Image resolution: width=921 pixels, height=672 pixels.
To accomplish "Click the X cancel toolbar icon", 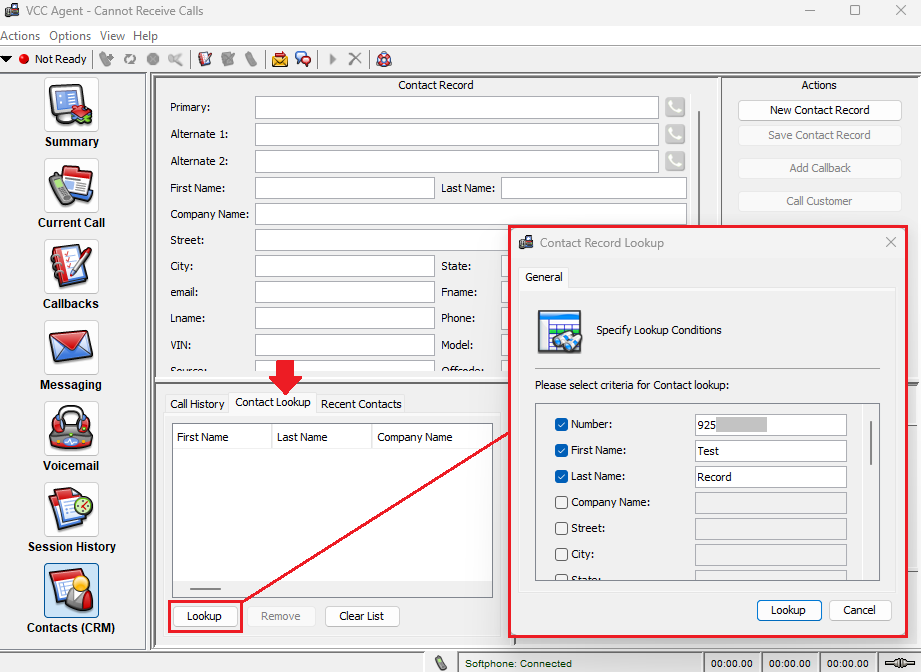I will point(355,59).
